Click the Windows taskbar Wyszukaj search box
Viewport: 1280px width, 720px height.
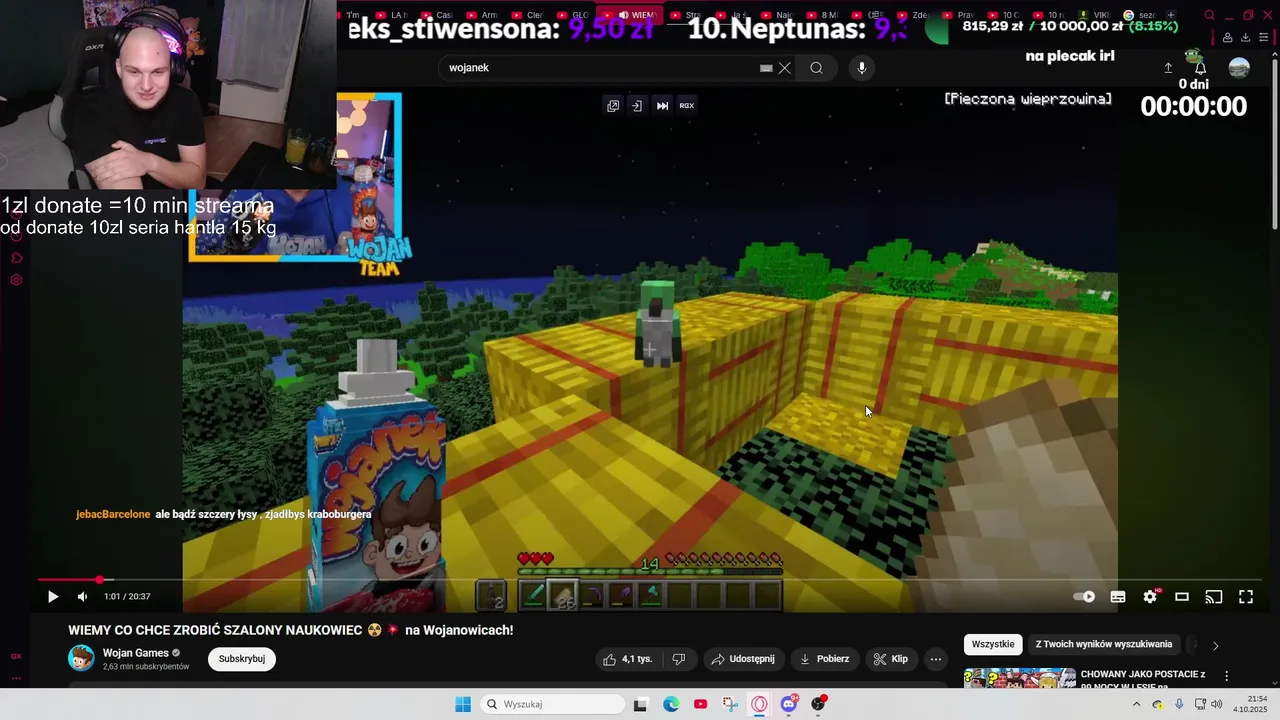552,704
